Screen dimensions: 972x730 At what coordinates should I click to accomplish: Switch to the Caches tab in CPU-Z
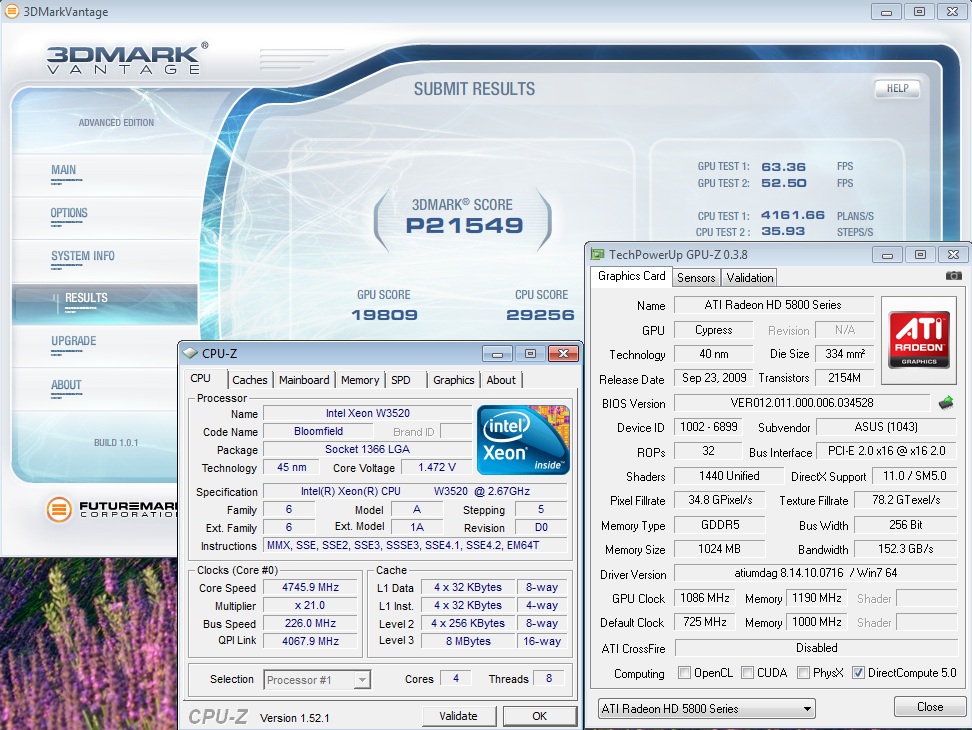tap(250, 380)
